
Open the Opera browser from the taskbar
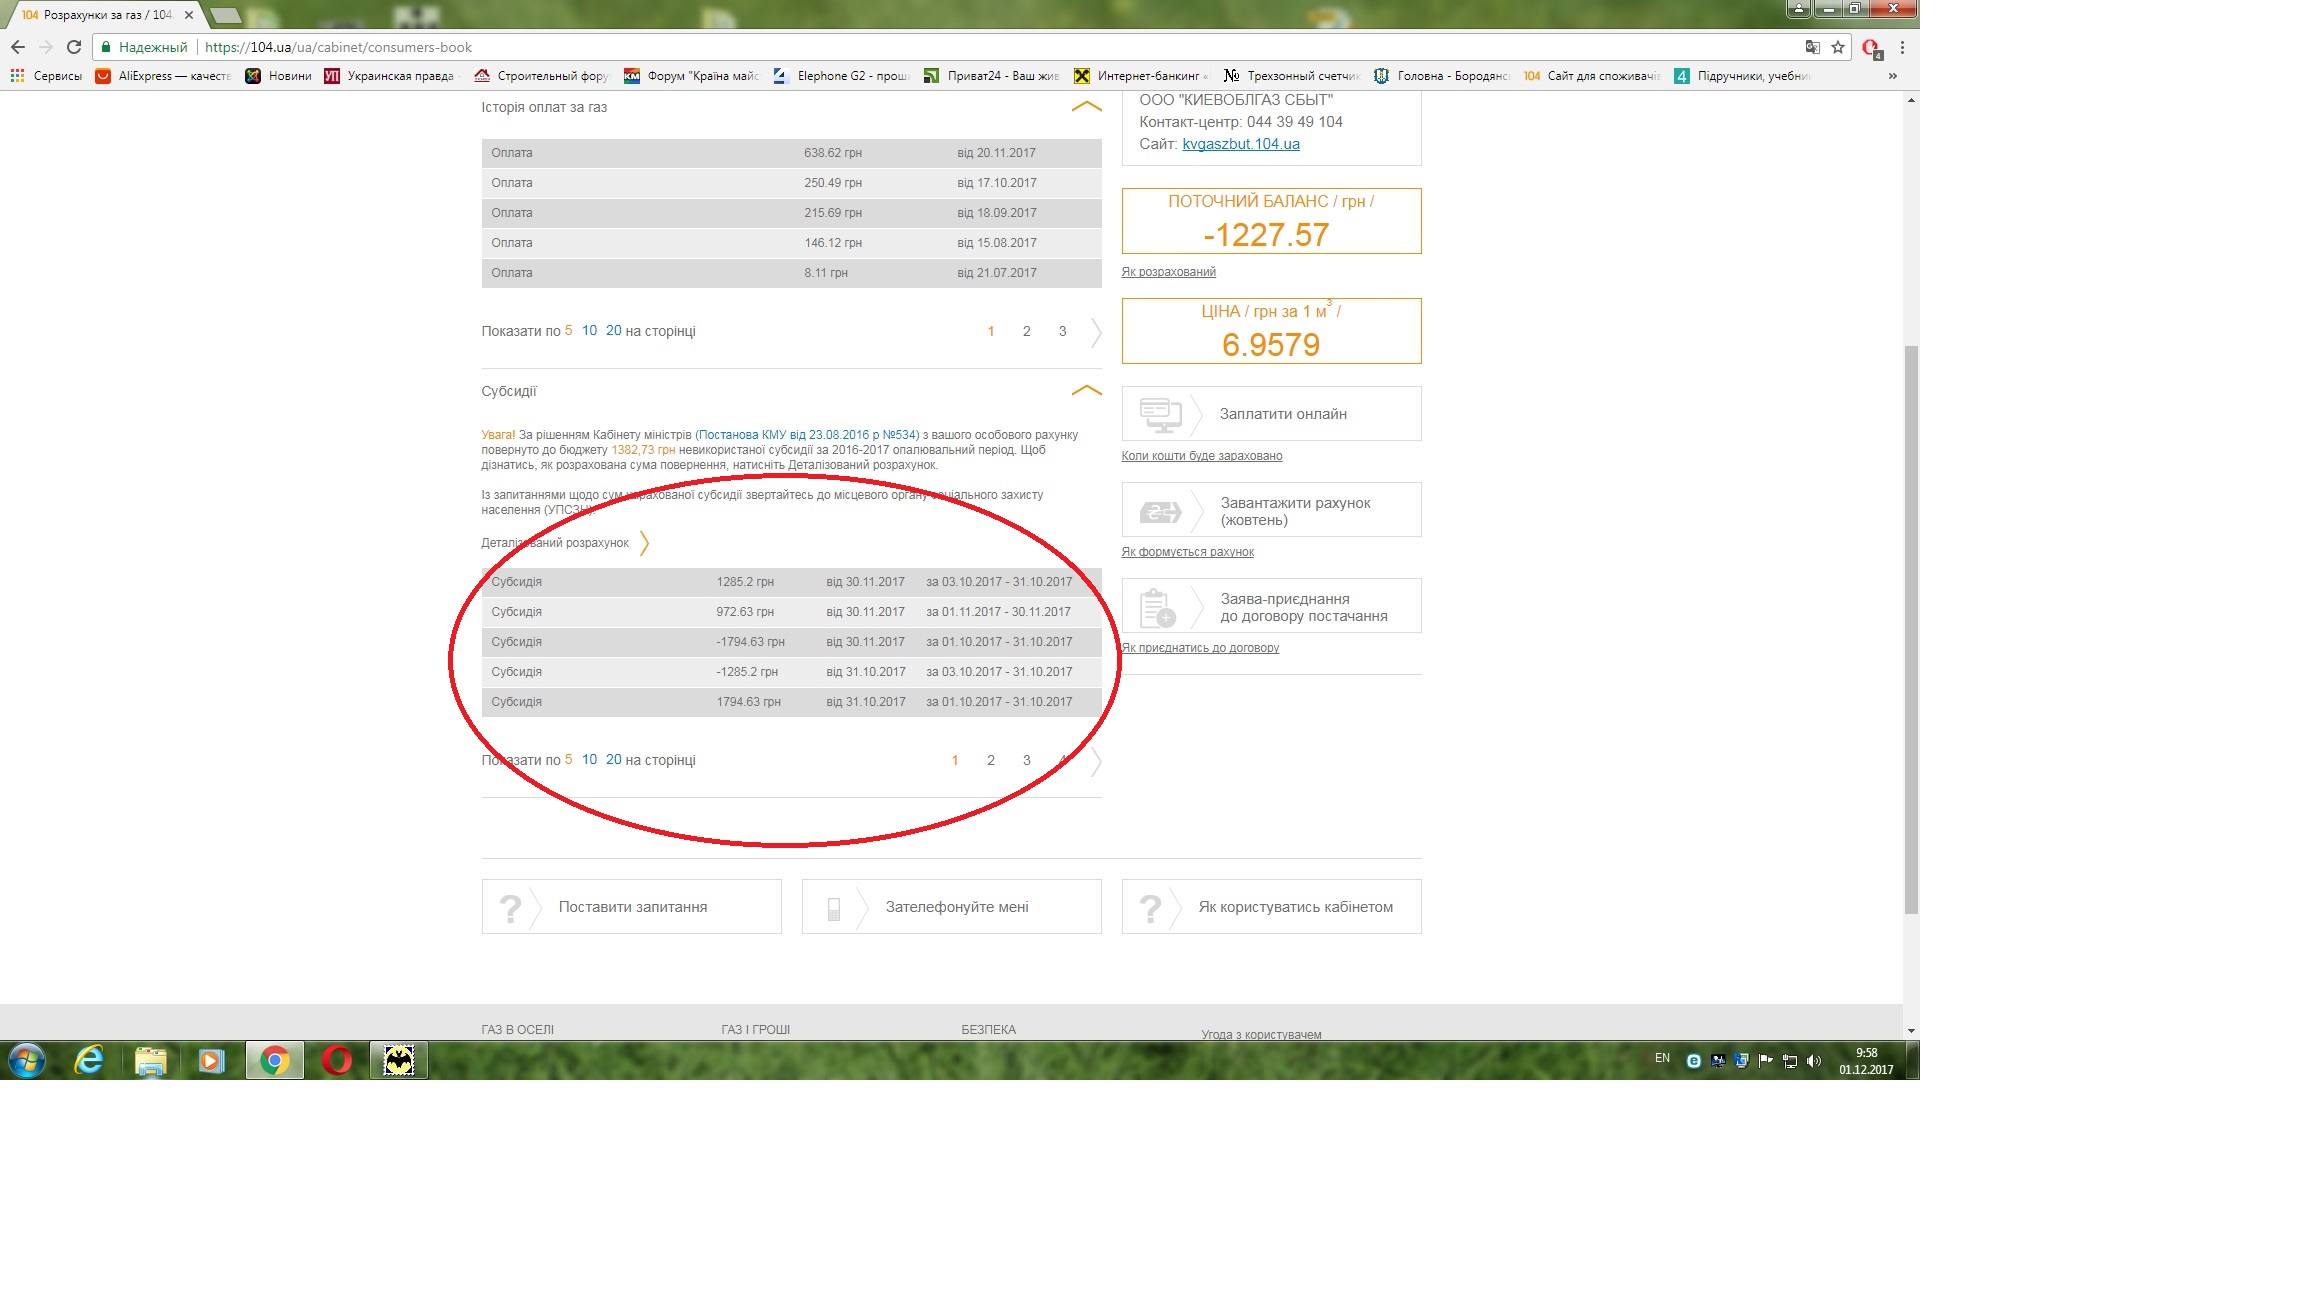pos(337,1060)
